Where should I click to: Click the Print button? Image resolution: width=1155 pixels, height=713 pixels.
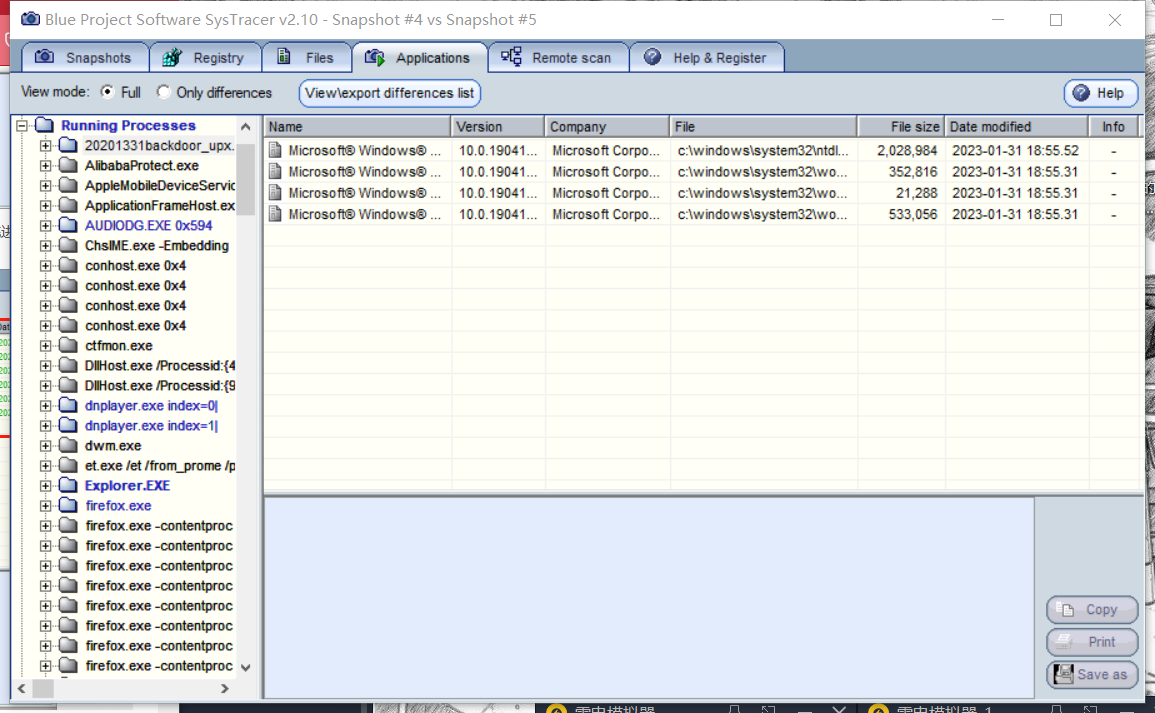[x=1092, y=642]
